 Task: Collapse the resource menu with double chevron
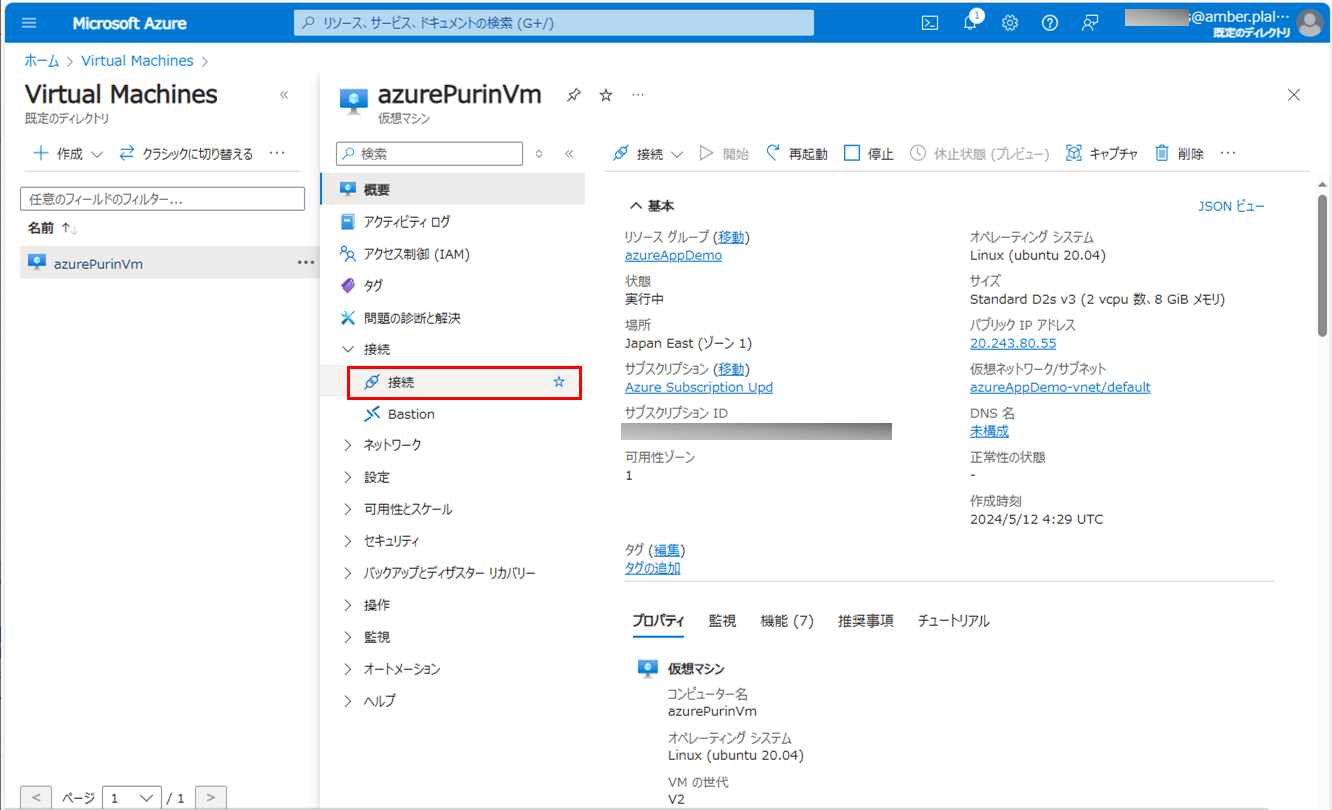(x=569, y=154)
